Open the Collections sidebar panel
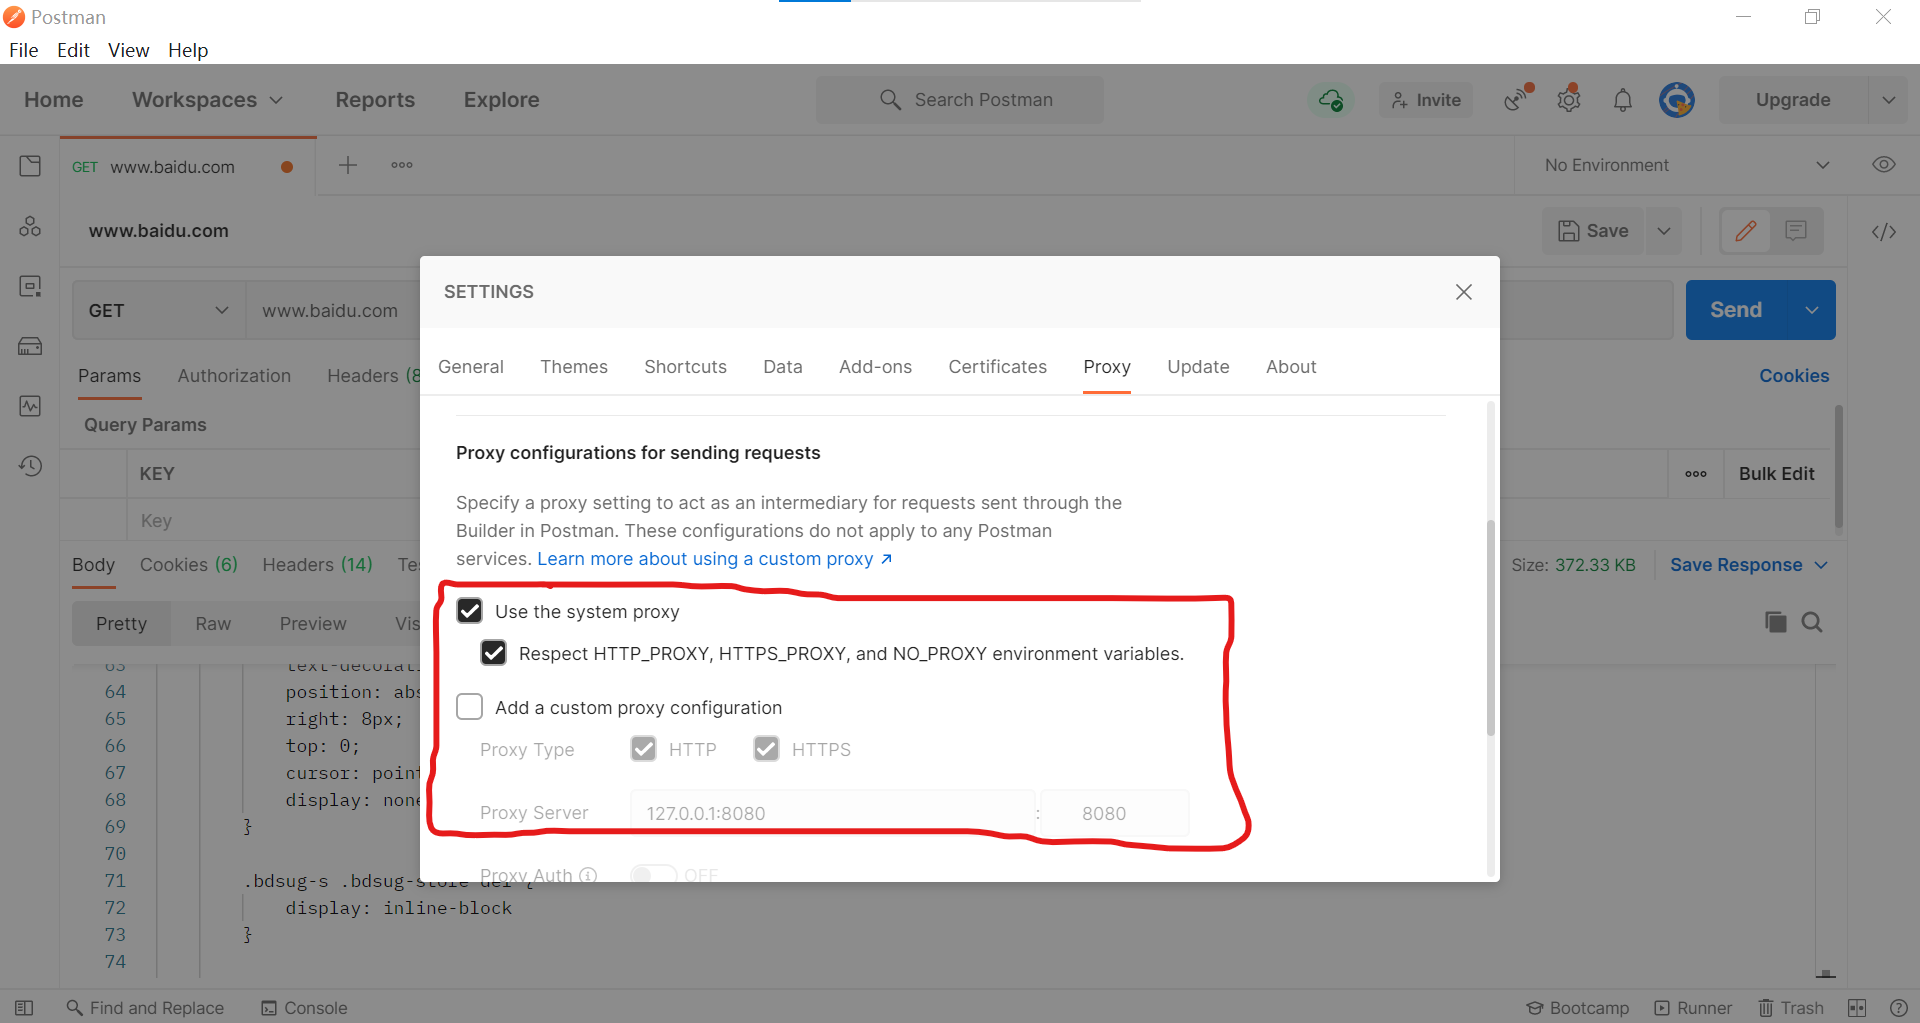The image size is (1920, 1023). [x=30, y=166]
